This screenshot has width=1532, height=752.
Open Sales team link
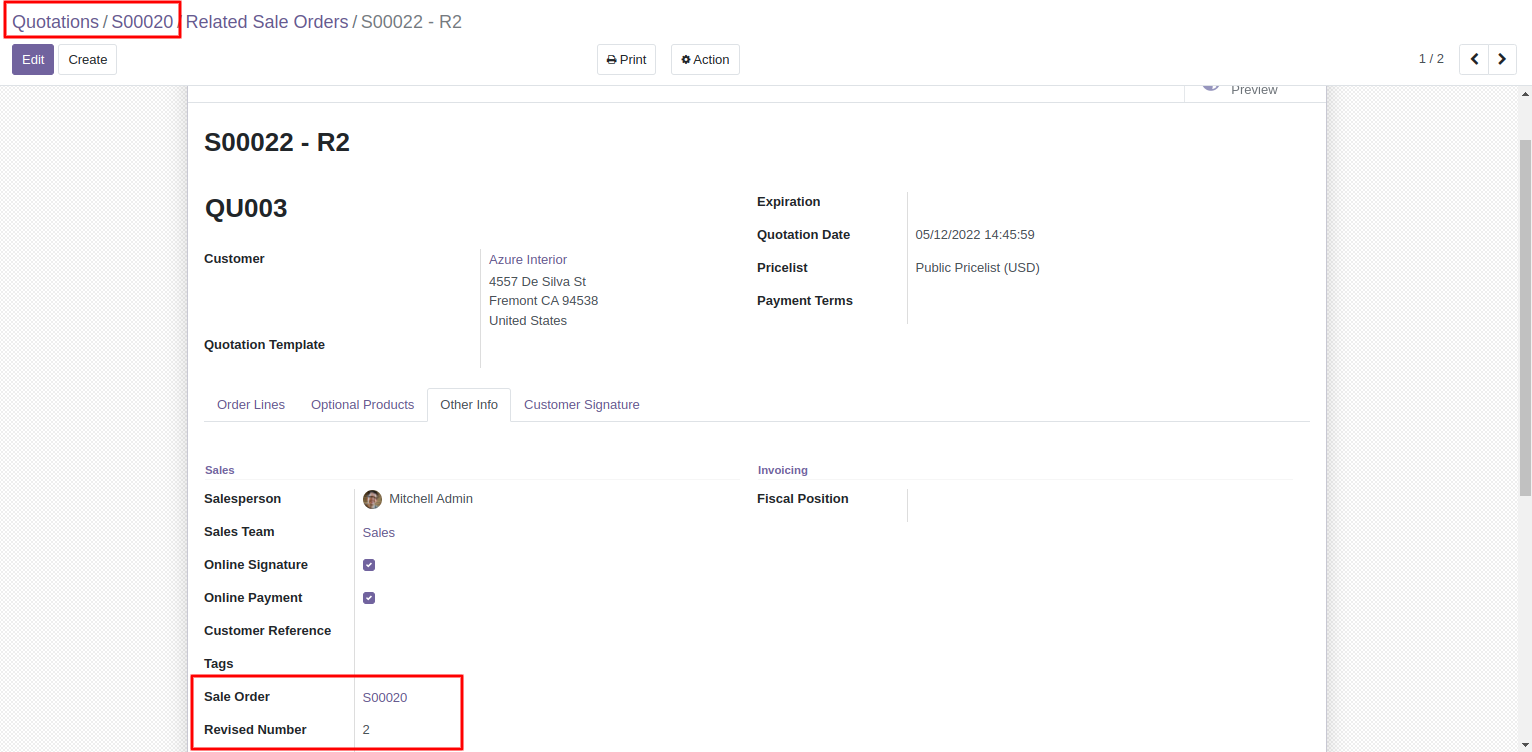[379, 533]
